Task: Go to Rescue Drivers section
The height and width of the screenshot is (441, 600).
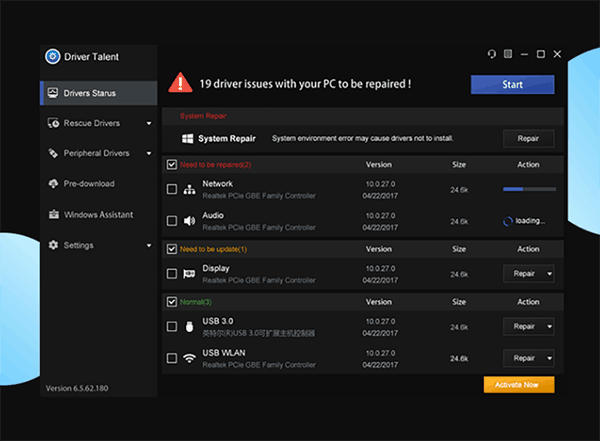Action: (x=99, y=123)
